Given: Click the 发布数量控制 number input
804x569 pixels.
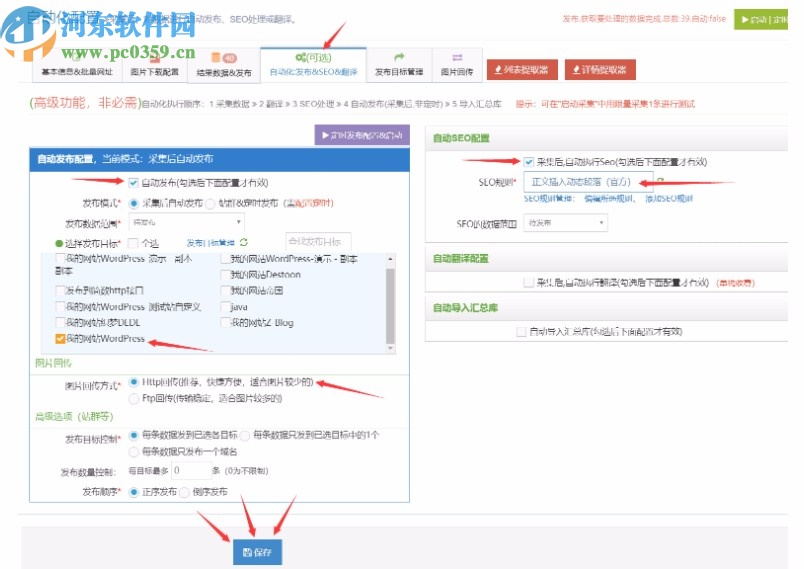Looking at the screenshot, I should pos(191,470).
